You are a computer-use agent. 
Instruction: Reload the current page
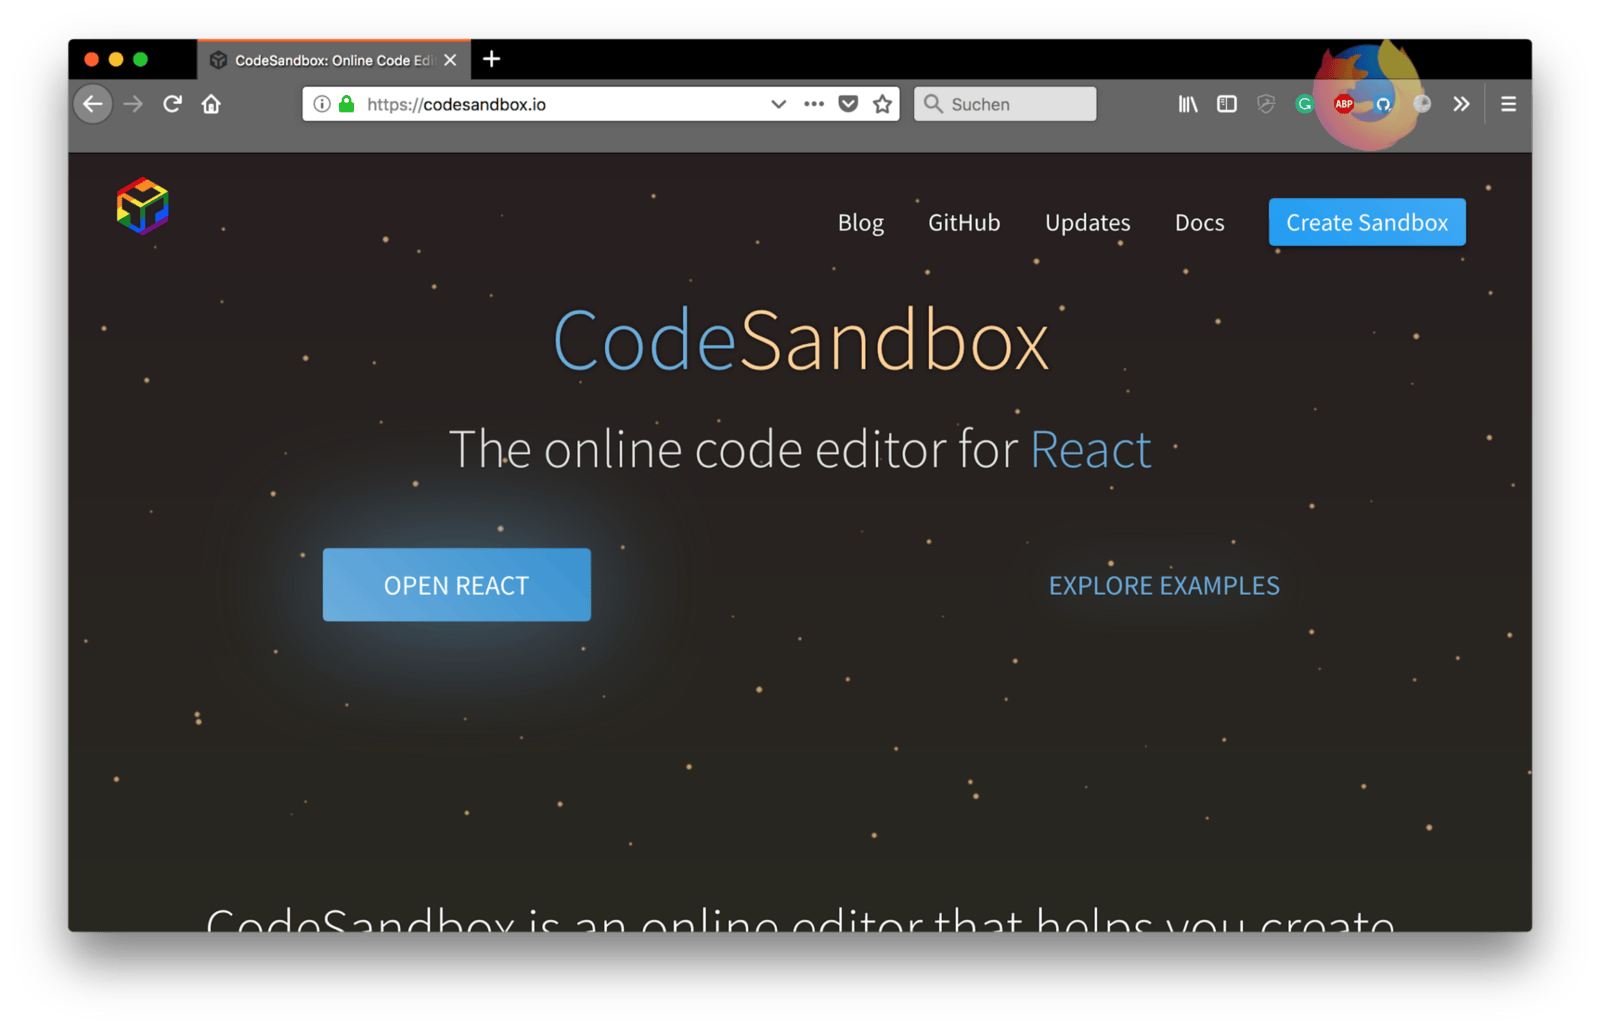pyautogui.click(x=172, y=104)
